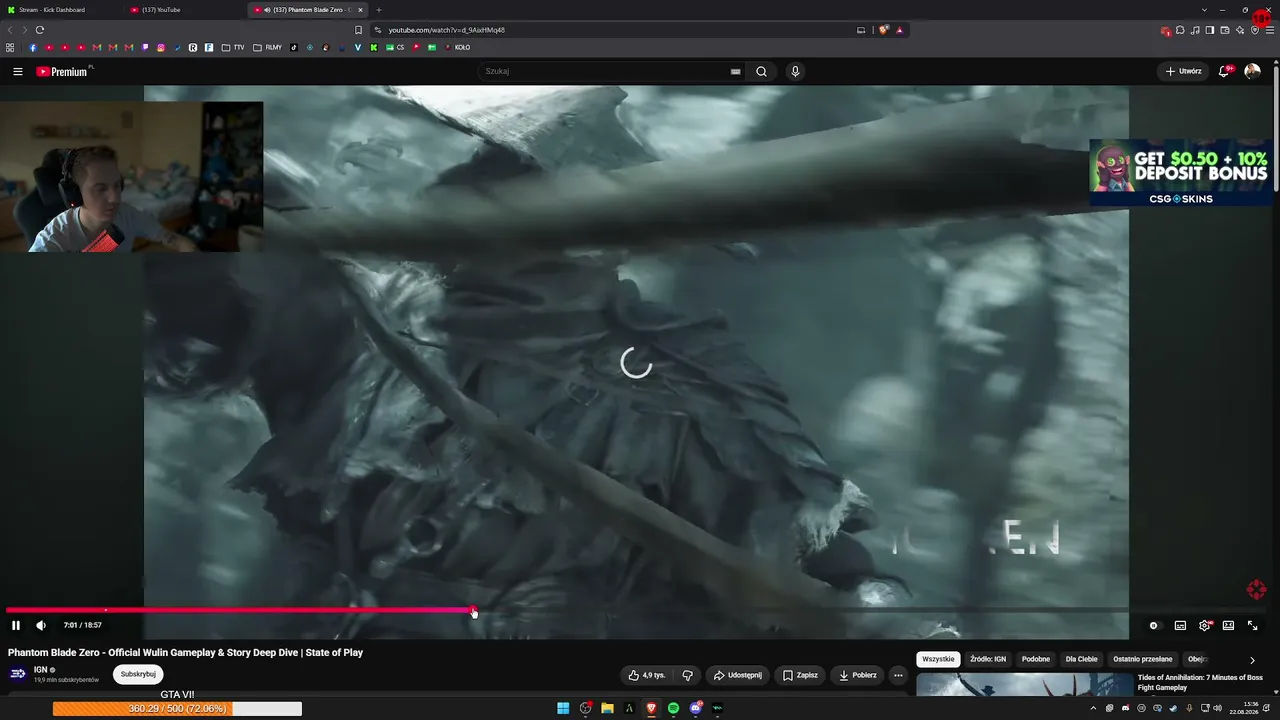Screen dimensions: 1280x720
Task: Toggle subtitles on the player
Action: [x=1180, y=626]
